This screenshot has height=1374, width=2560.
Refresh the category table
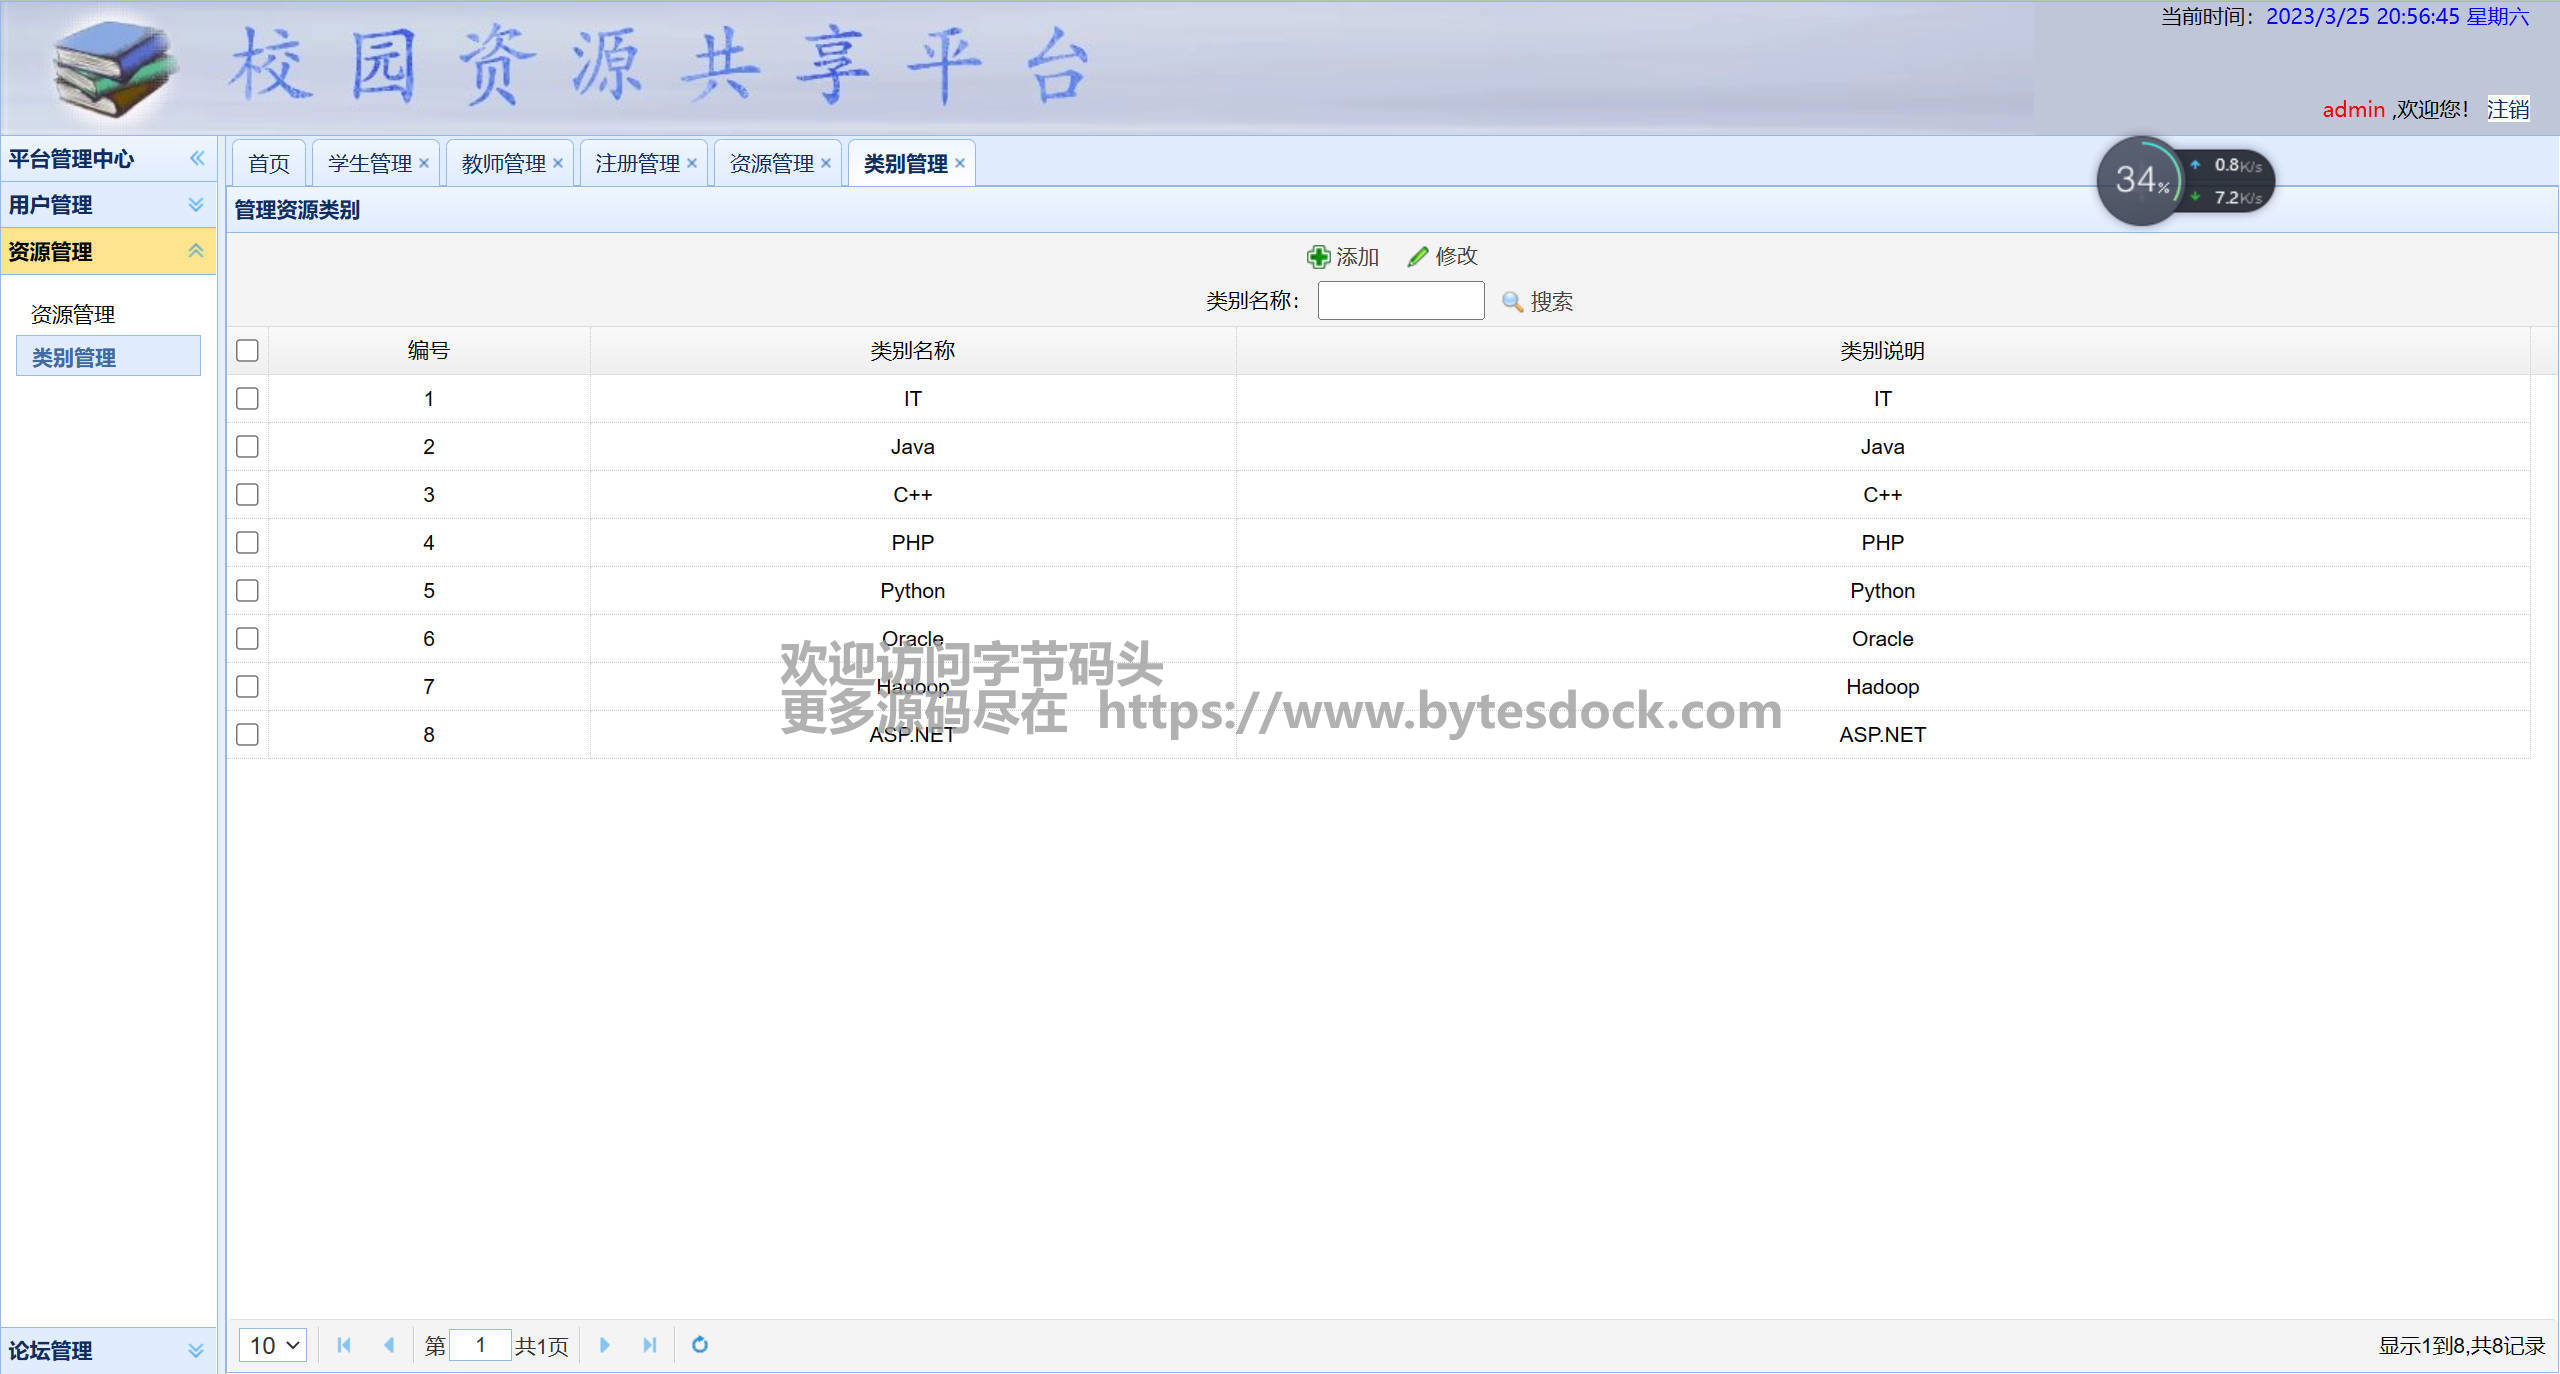(700, 1345)
